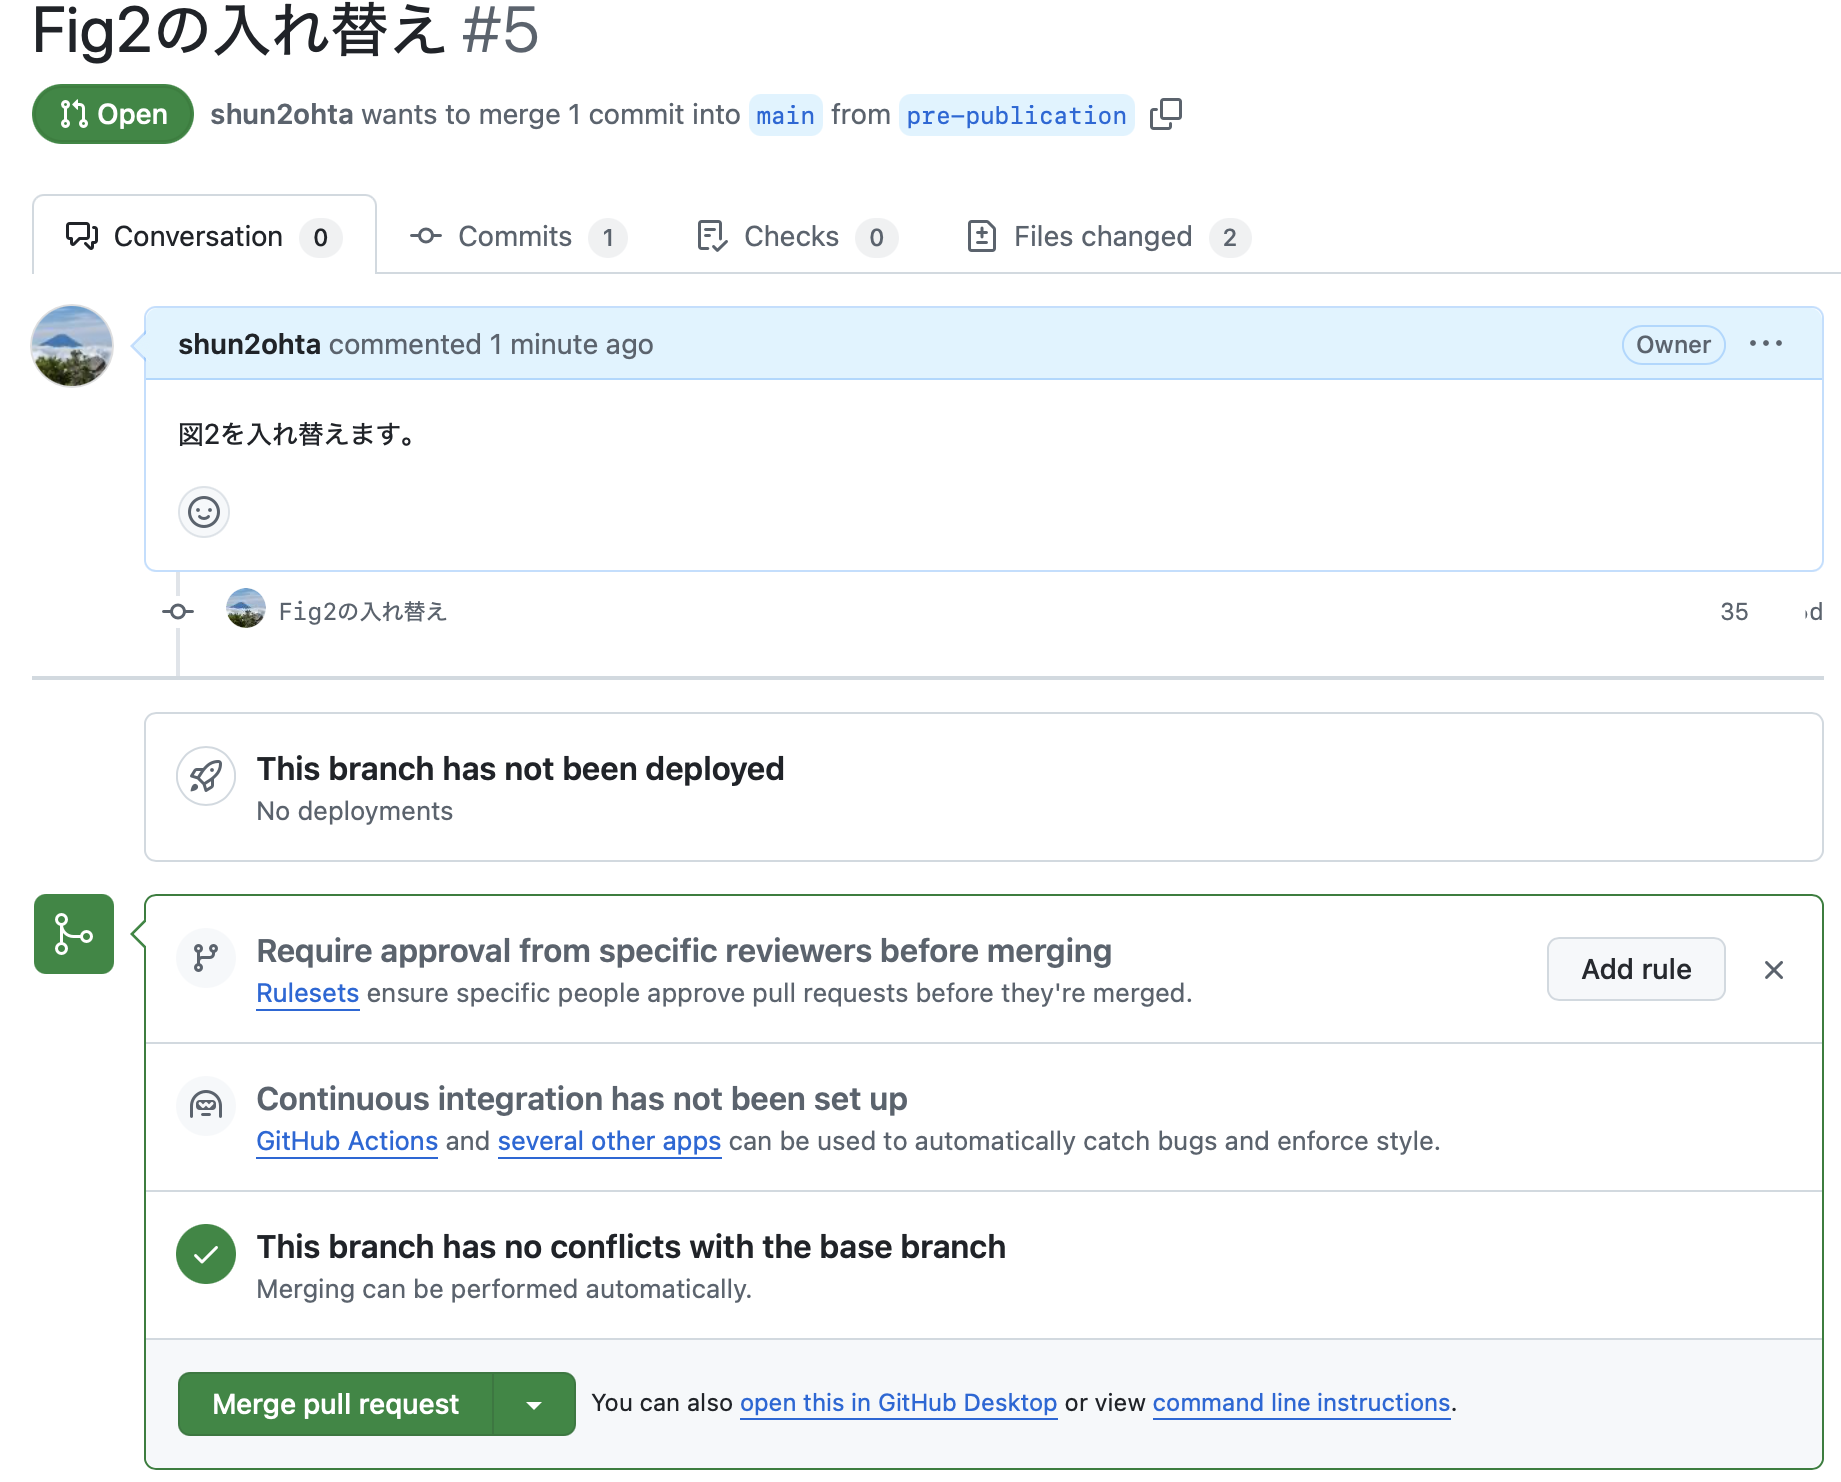
Task: Open the several other apps link
Action: pos(609,1141)
